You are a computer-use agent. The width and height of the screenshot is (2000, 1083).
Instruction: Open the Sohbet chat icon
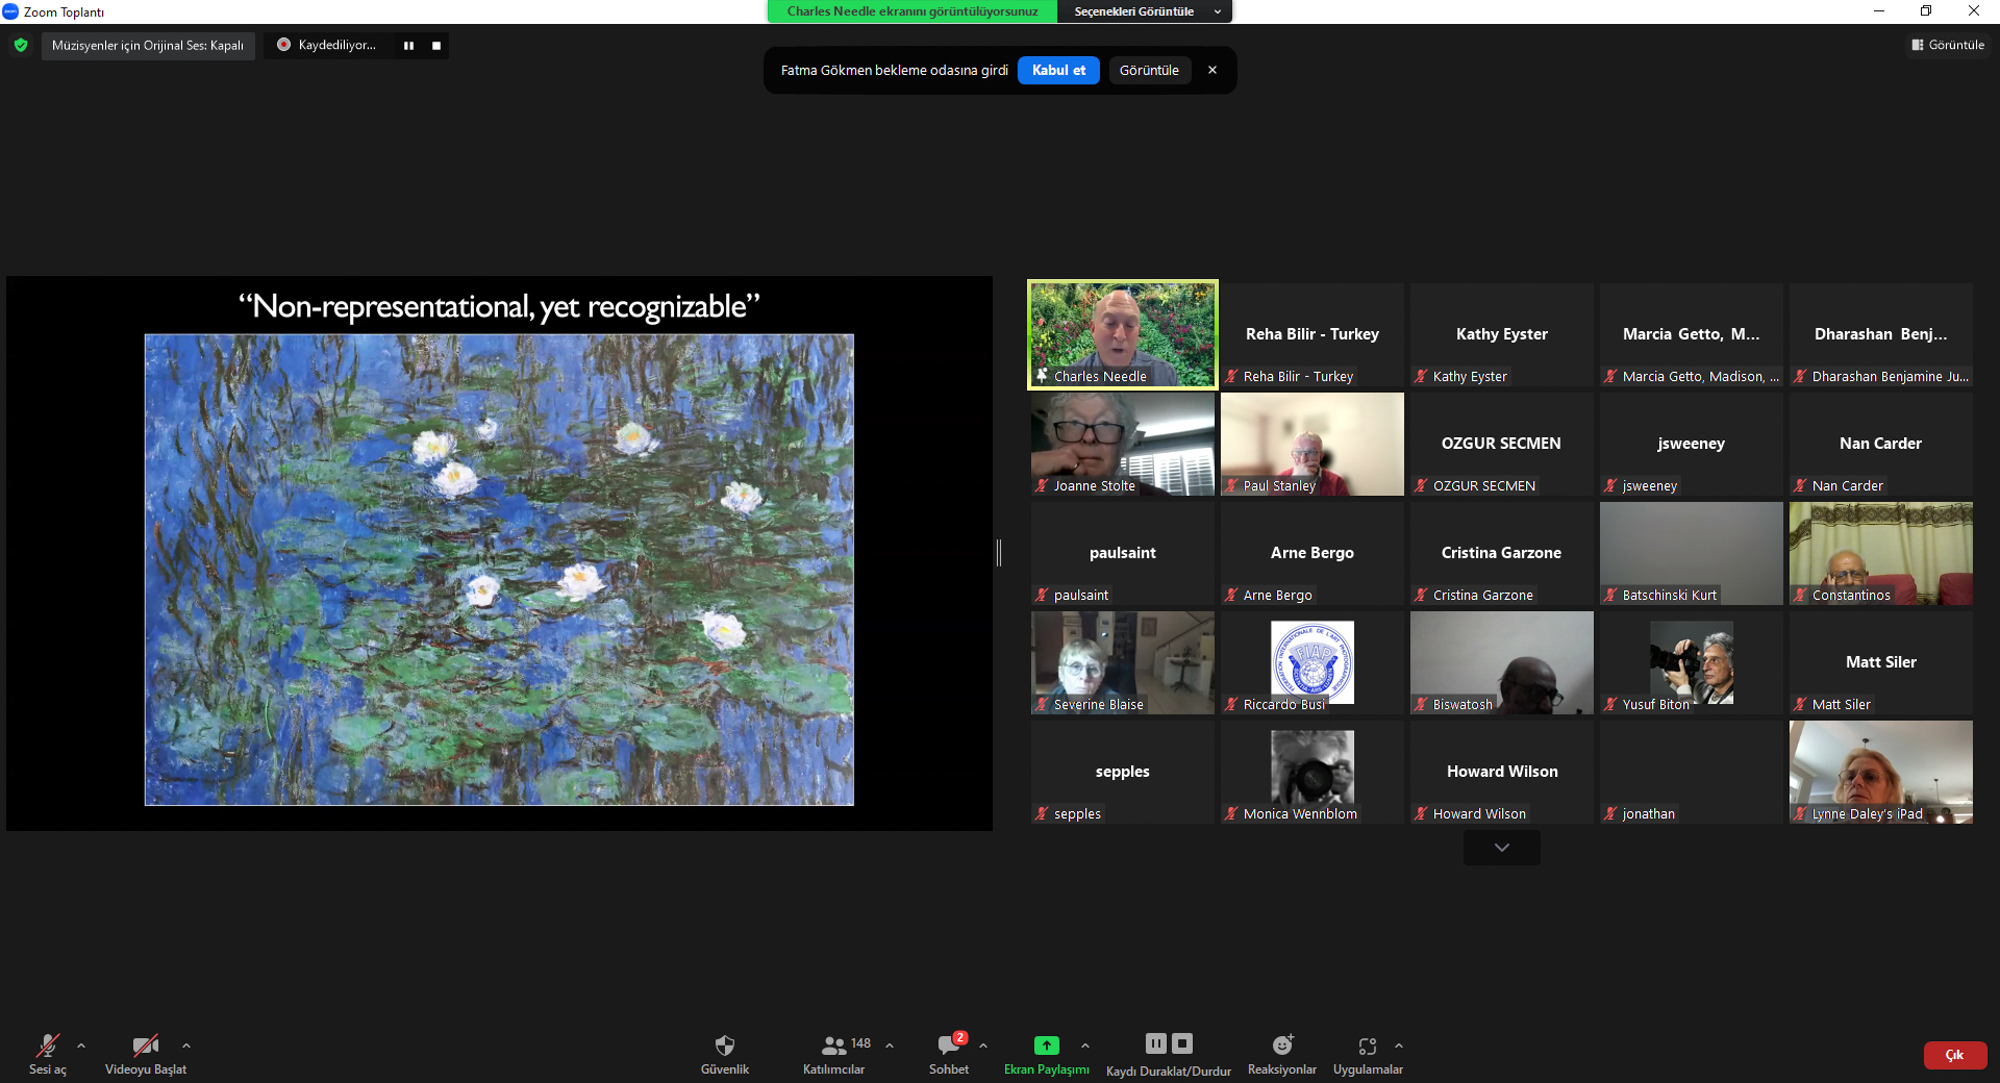pos(948,1046)
